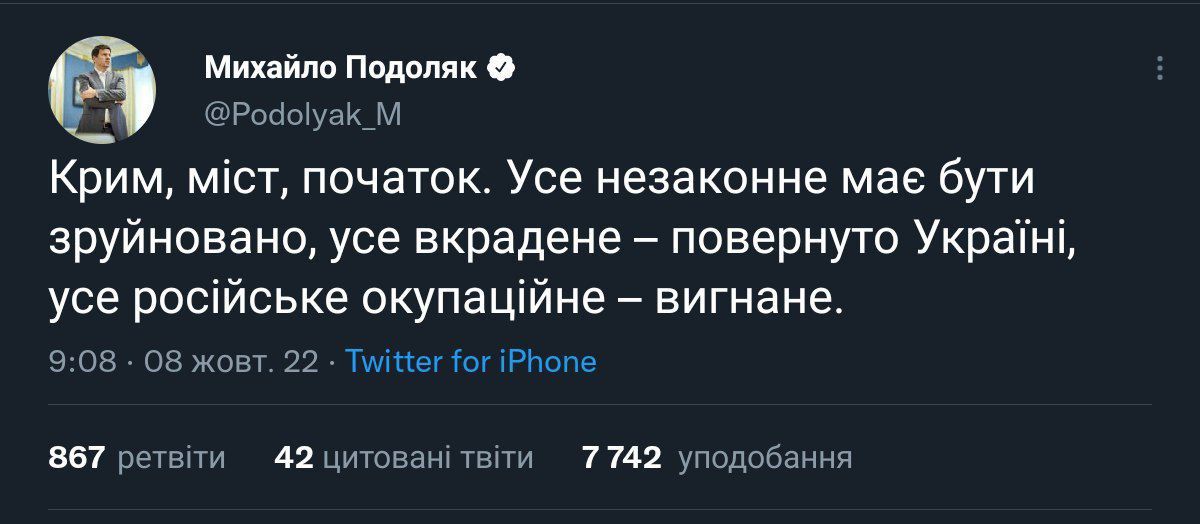Click the Twitter for iPhone source link

point(470,361)
